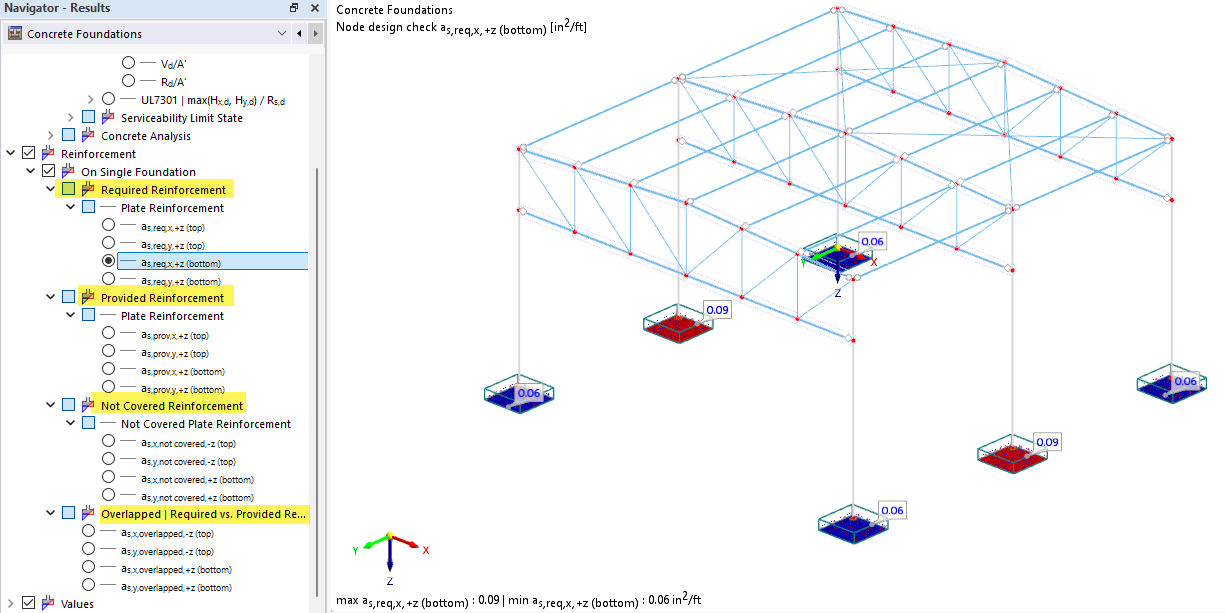Click the Overlapped Required vs. Provided icon

click(86, 512)
